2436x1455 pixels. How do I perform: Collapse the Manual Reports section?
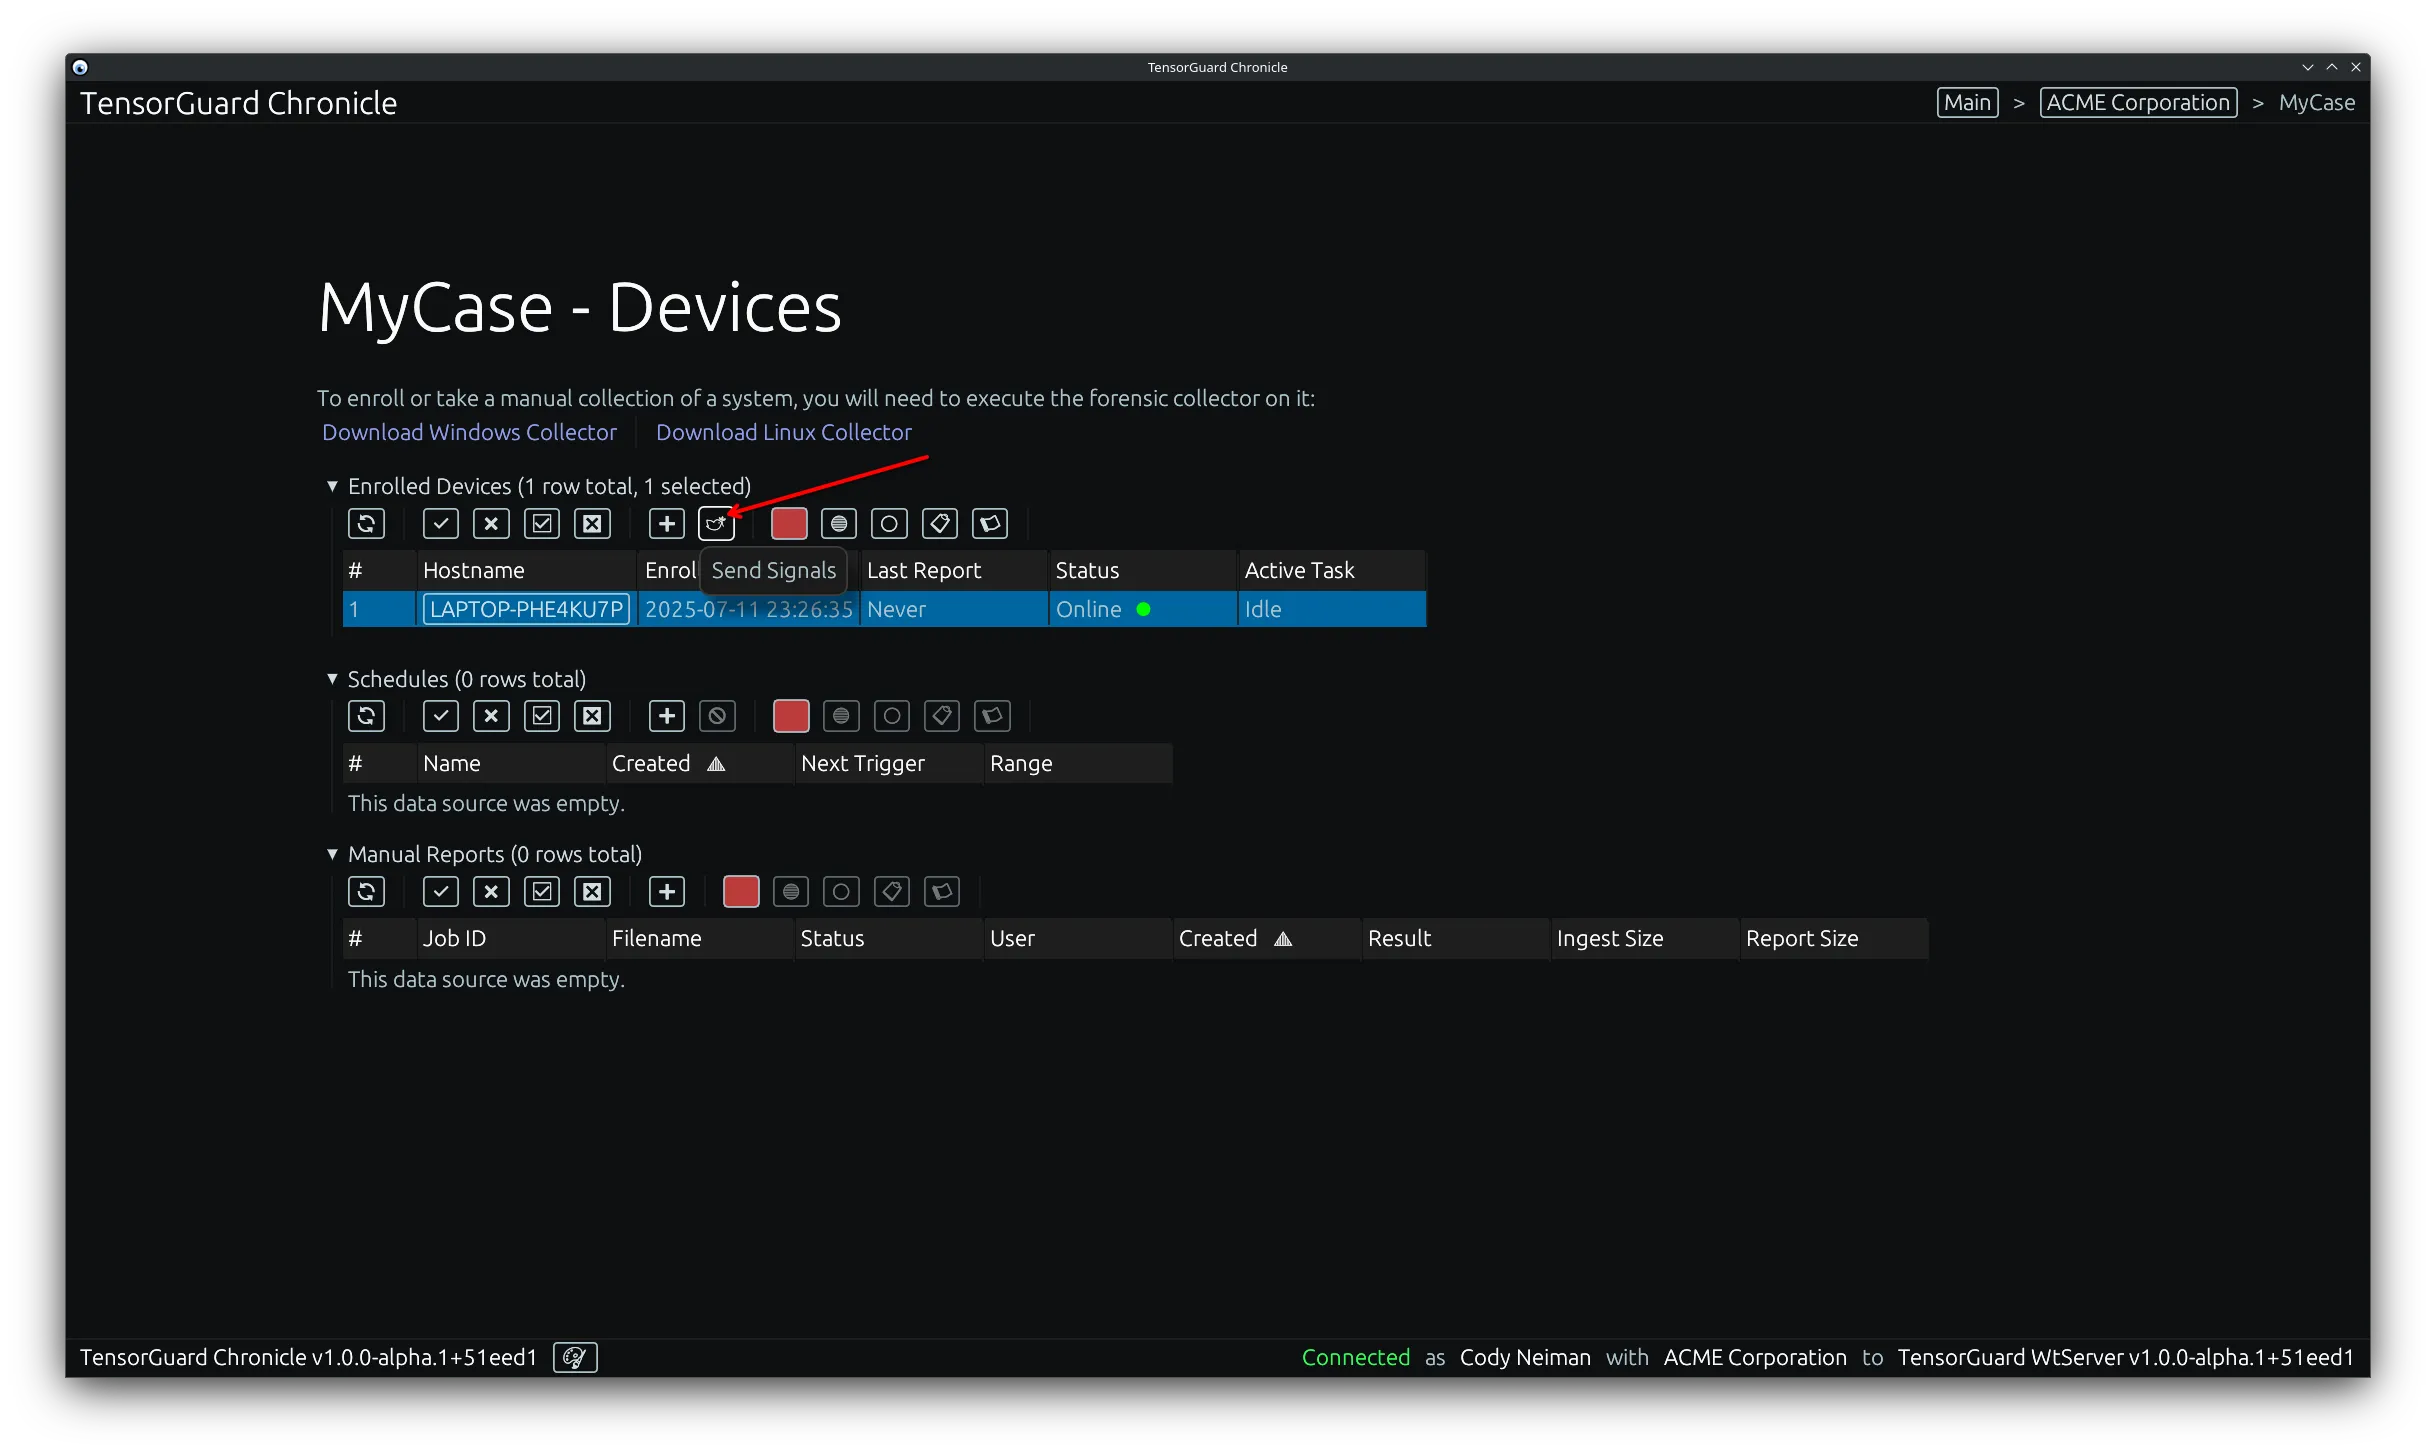pyautogui.click(x=332, y=854)
